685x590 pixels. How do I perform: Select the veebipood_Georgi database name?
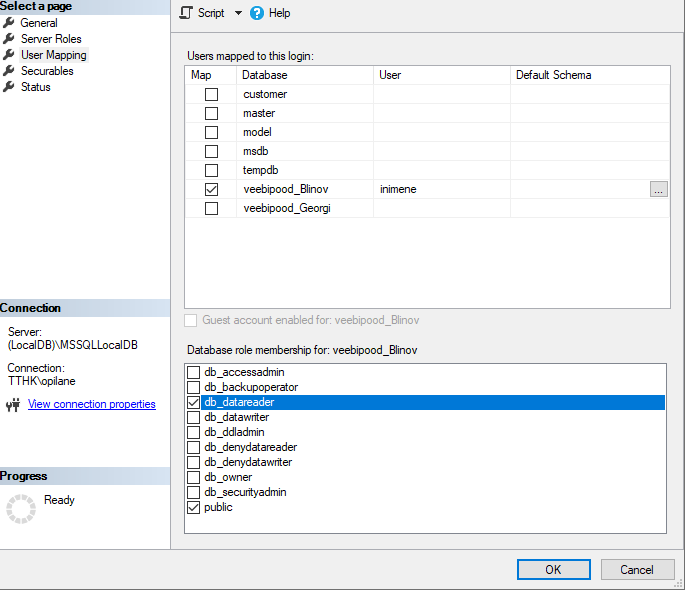point(287,208)
